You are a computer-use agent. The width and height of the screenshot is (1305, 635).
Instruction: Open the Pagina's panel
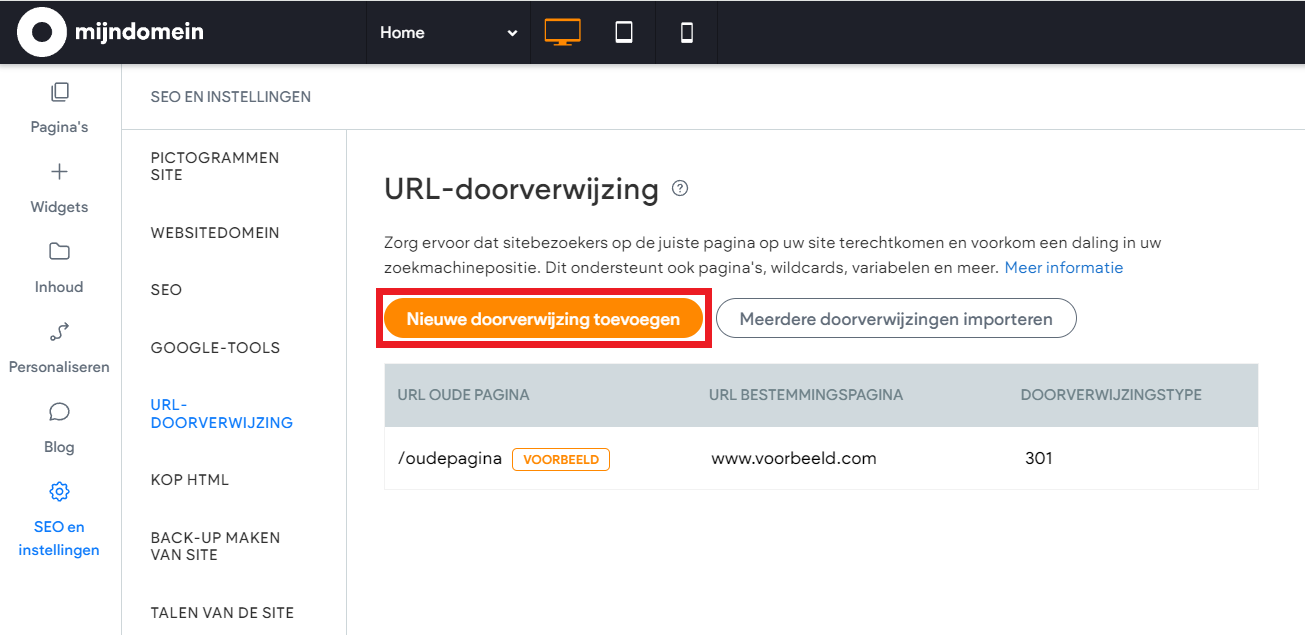(x=59, y=107)
